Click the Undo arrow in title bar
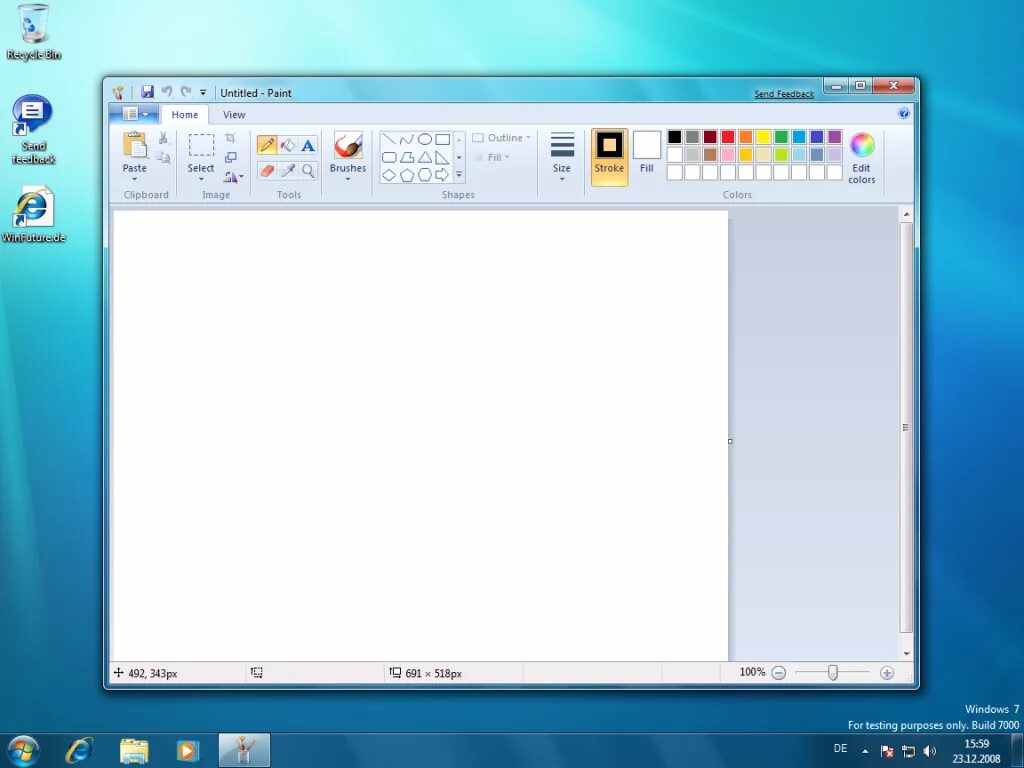 tap(167, 92)
